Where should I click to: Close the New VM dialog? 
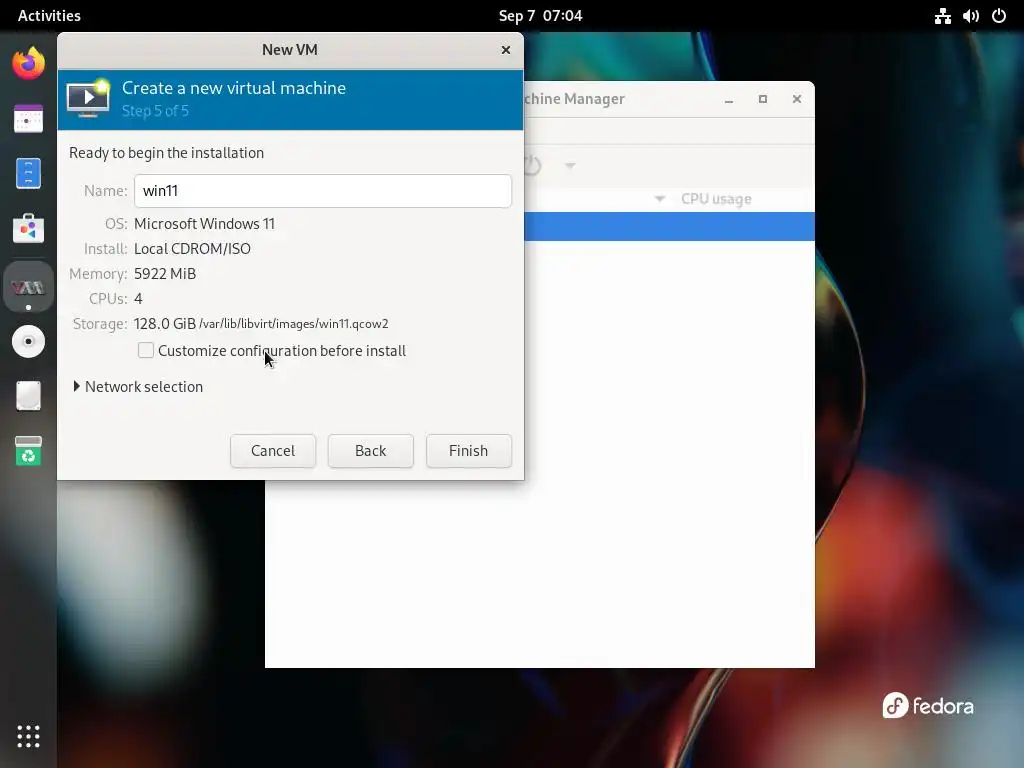pyautogui.click(x=505, y=50)
